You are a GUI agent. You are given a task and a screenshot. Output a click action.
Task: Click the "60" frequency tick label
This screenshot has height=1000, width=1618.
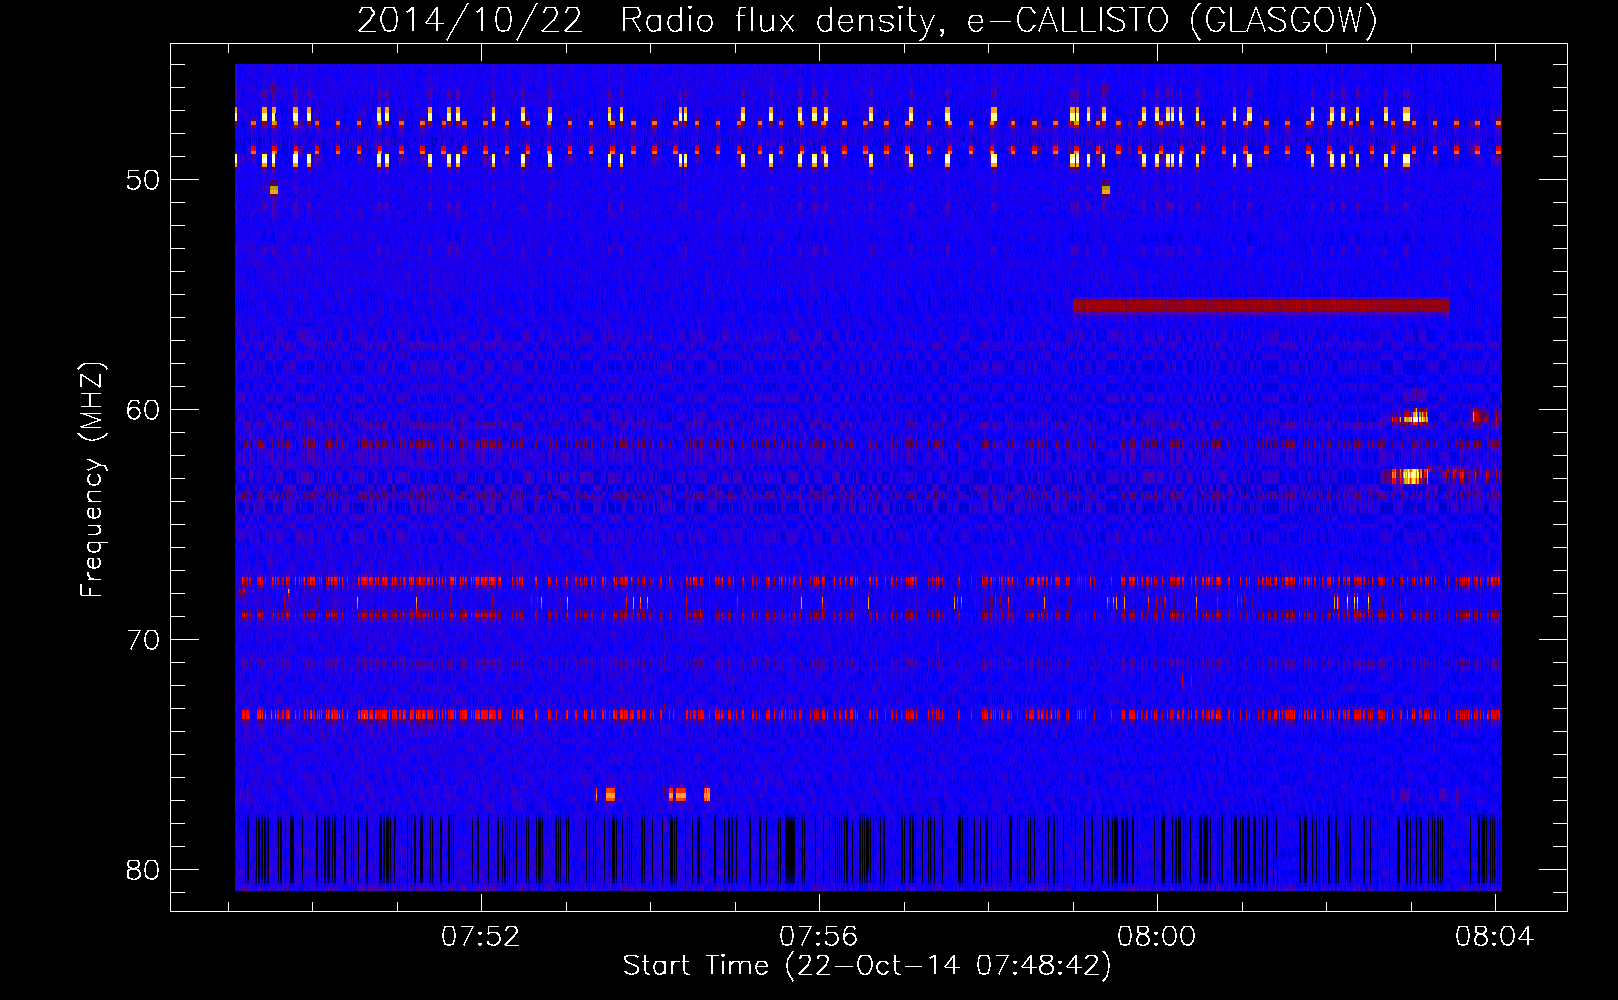coord(143,410)
